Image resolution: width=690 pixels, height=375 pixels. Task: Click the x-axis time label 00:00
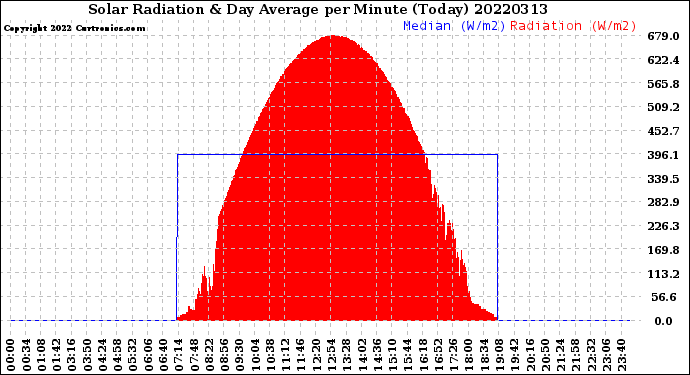tap(11, 355)
